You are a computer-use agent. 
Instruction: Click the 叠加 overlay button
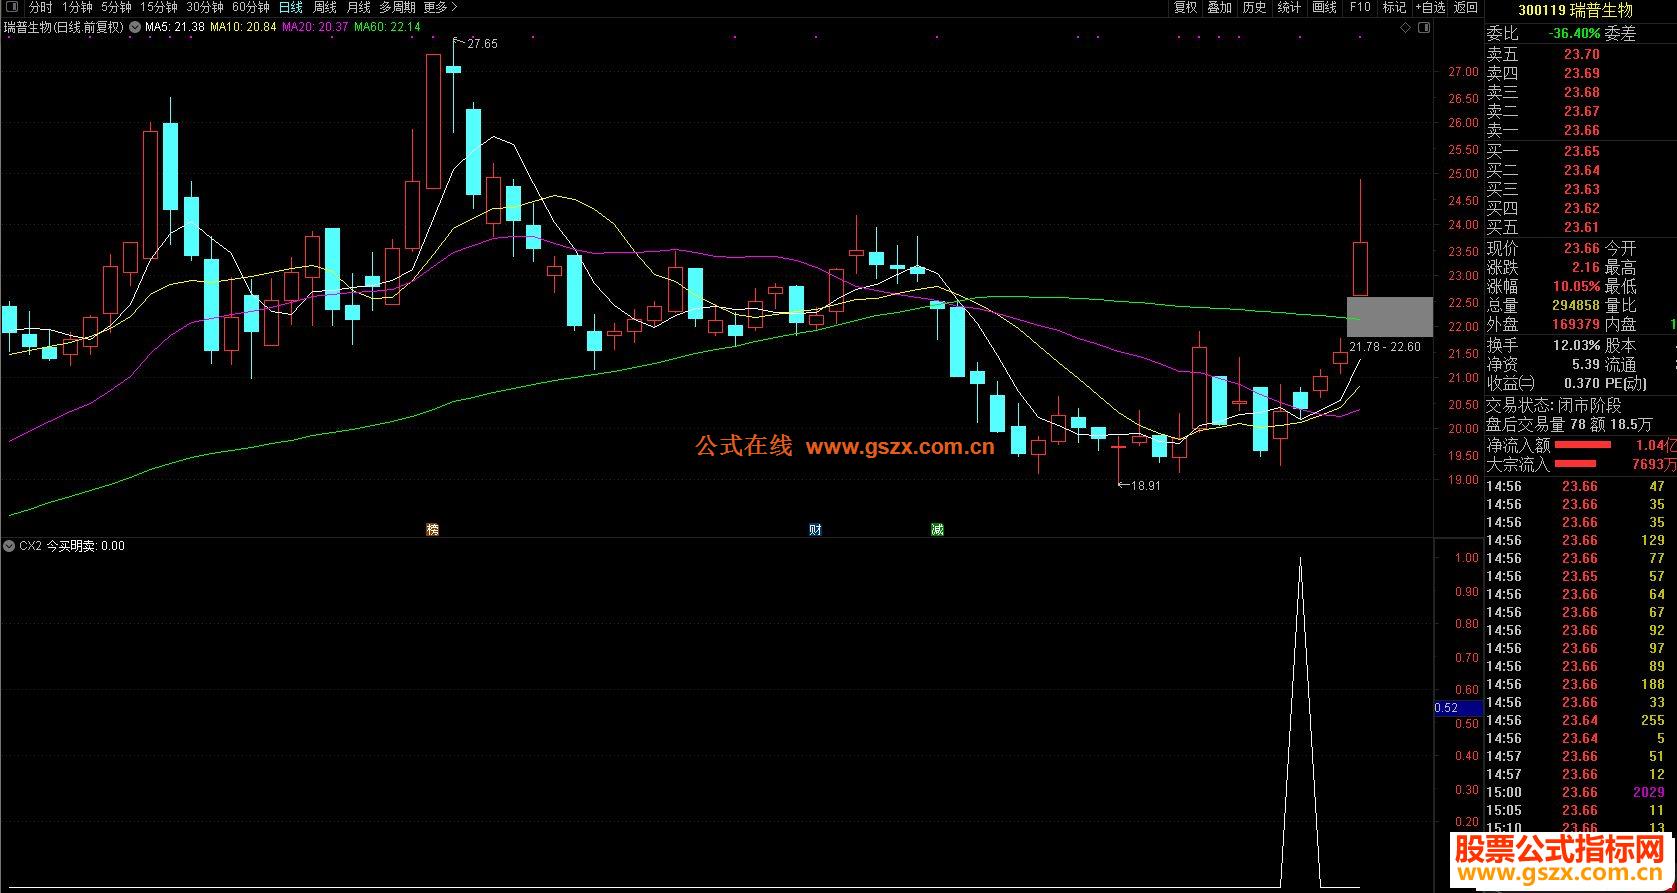pos(1219,7)
